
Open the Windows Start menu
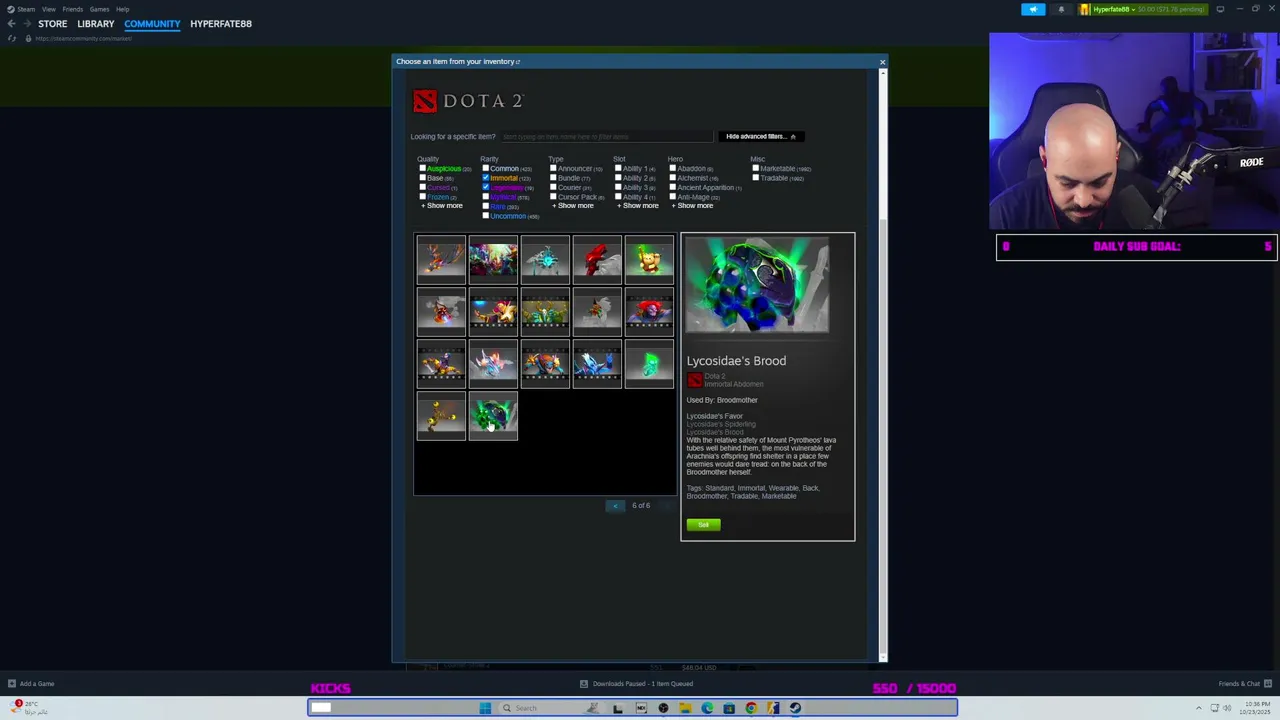pyautogui.click(x=485, y=708)
